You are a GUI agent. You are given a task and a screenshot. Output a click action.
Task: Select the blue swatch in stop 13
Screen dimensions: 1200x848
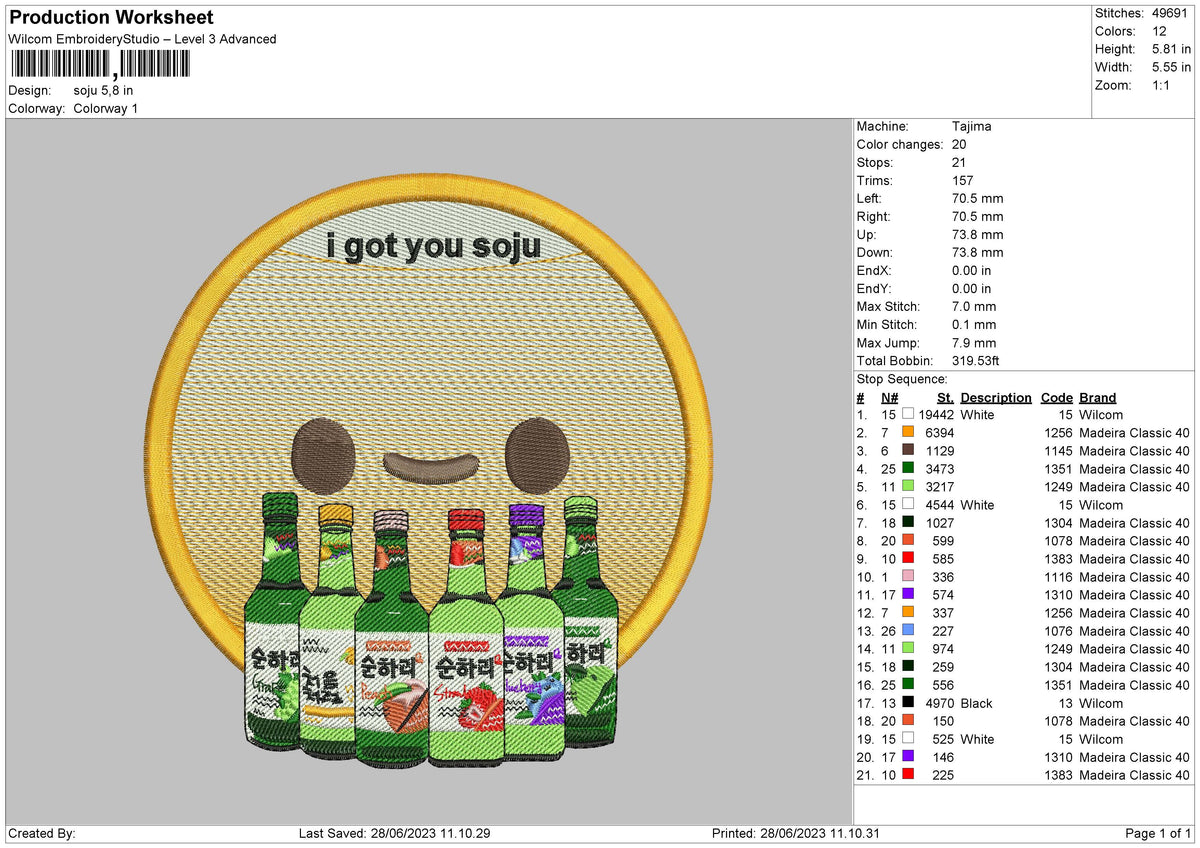click(908, 630)
